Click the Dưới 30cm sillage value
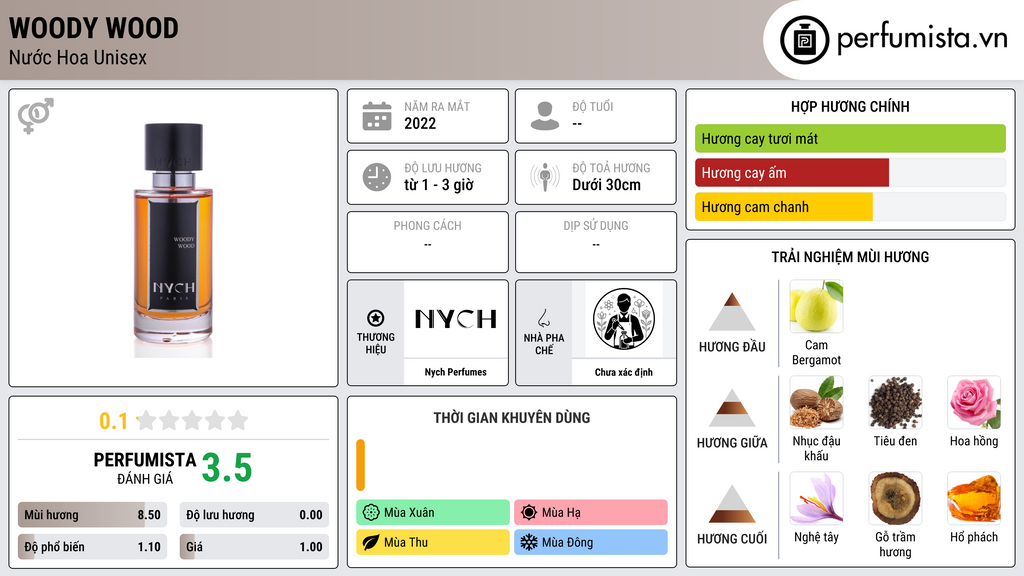This screenshot has height=576, width=1024. tap(606, 185)
